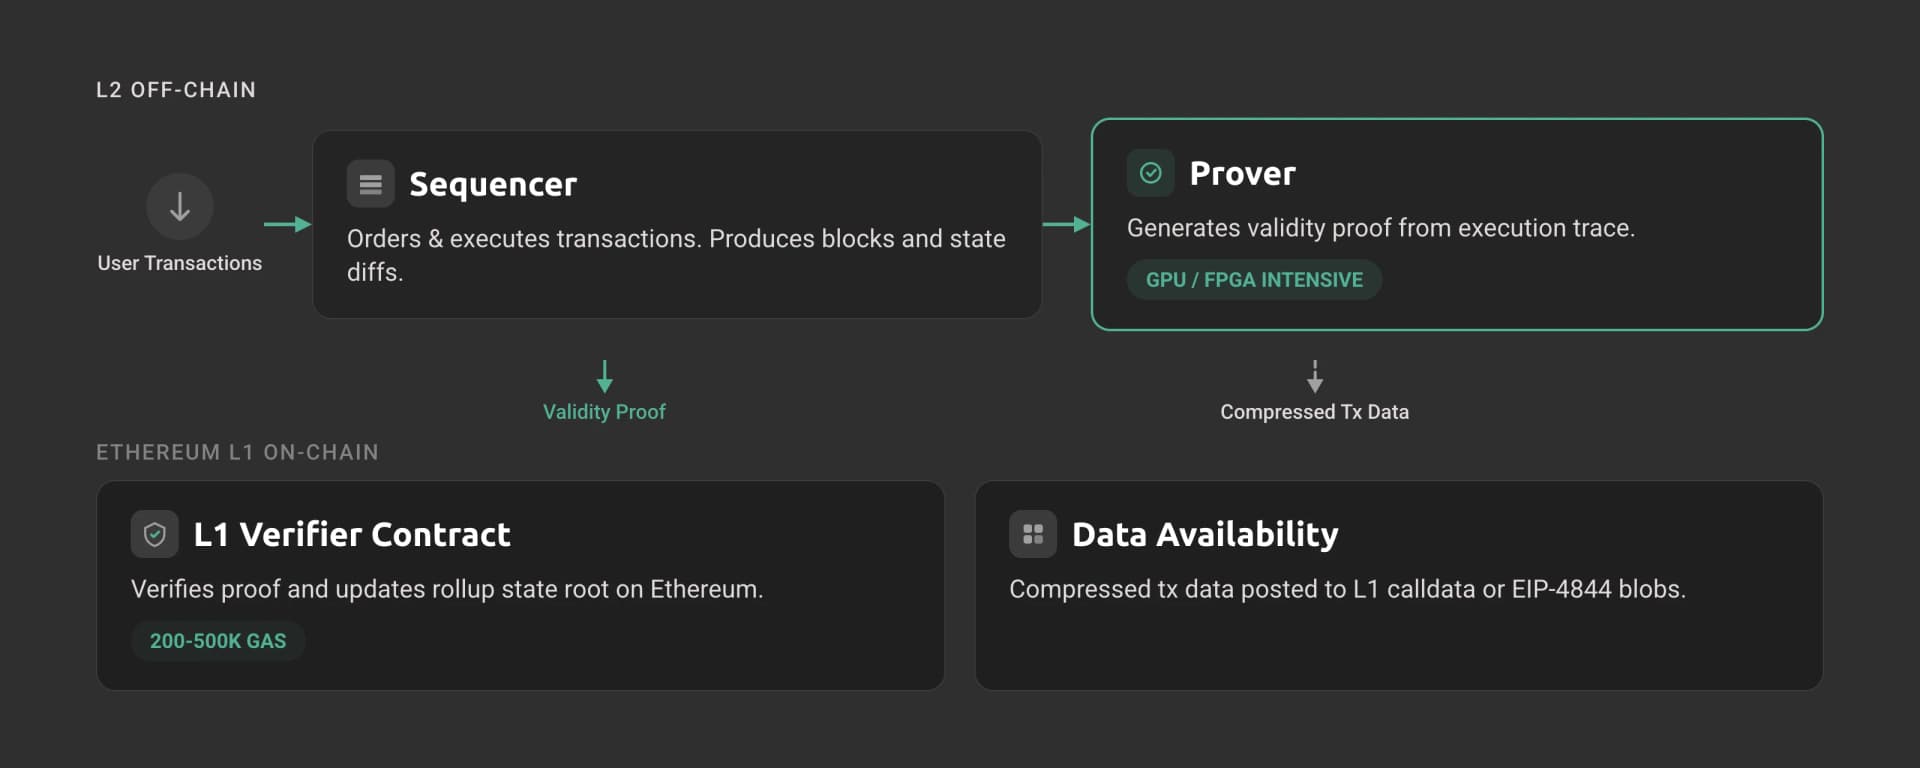Select the Sequencer heading
Screen dimensions: 1920x768
(493, 184)
